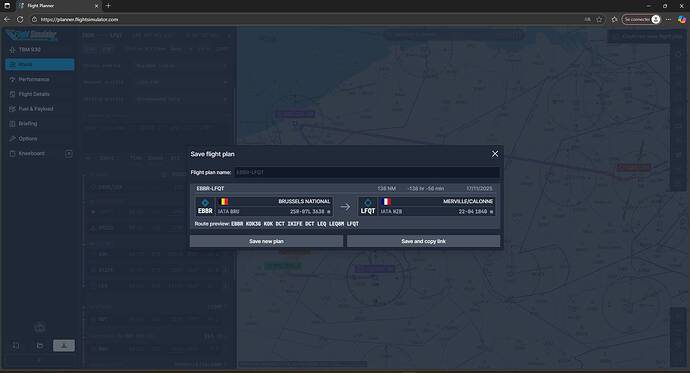Click the open folder icon in sidebar
Image resolution: width=690 pixels, height=373 pixels.
point(40,346)
